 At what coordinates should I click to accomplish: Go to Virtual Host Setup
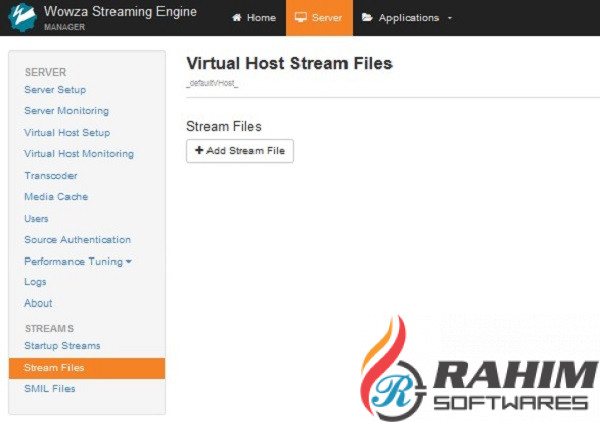[67, 133]
